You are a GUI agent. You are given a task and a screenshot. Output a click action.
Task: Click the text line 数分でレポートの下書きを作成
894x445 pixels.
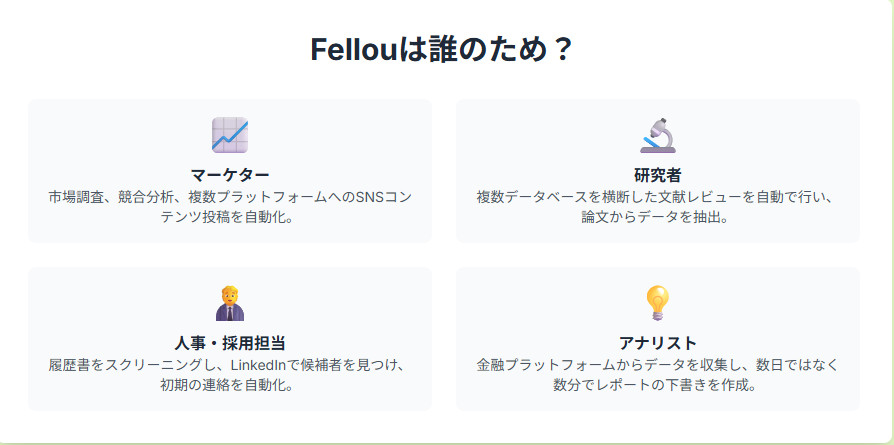tap(658, 385)
